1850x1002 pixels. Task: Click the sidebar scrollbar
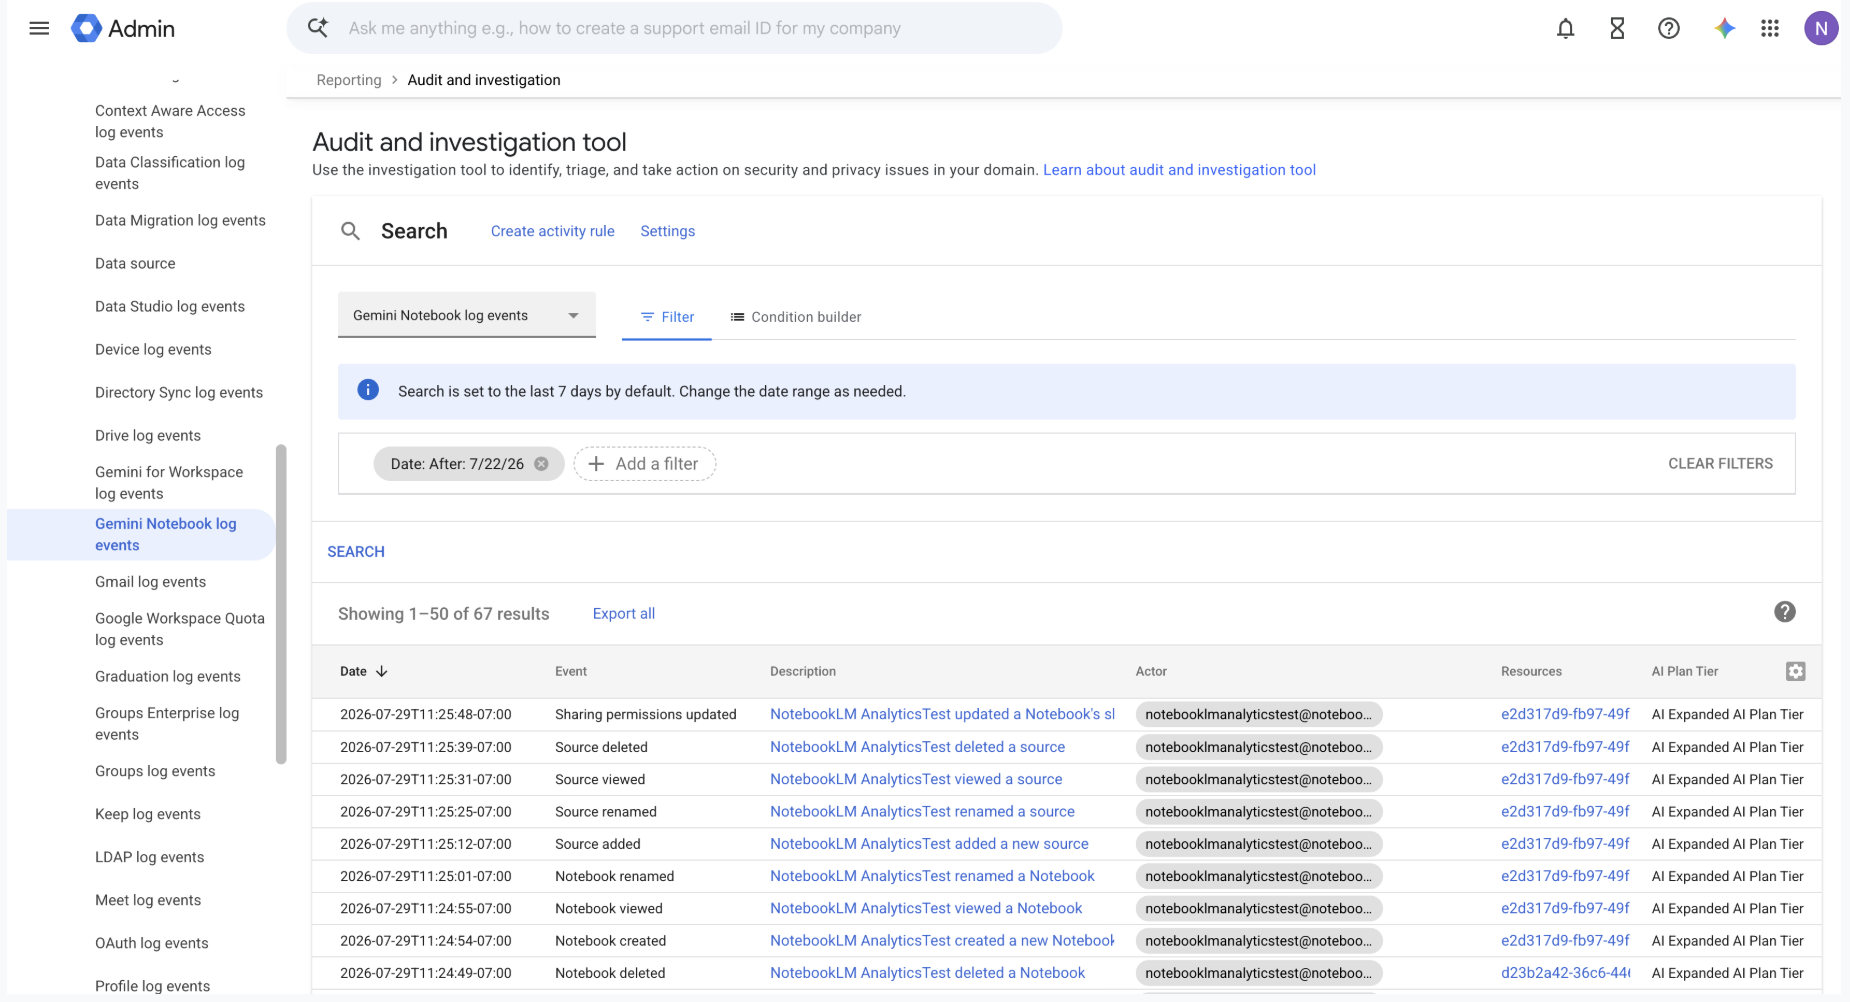(281, 604)
